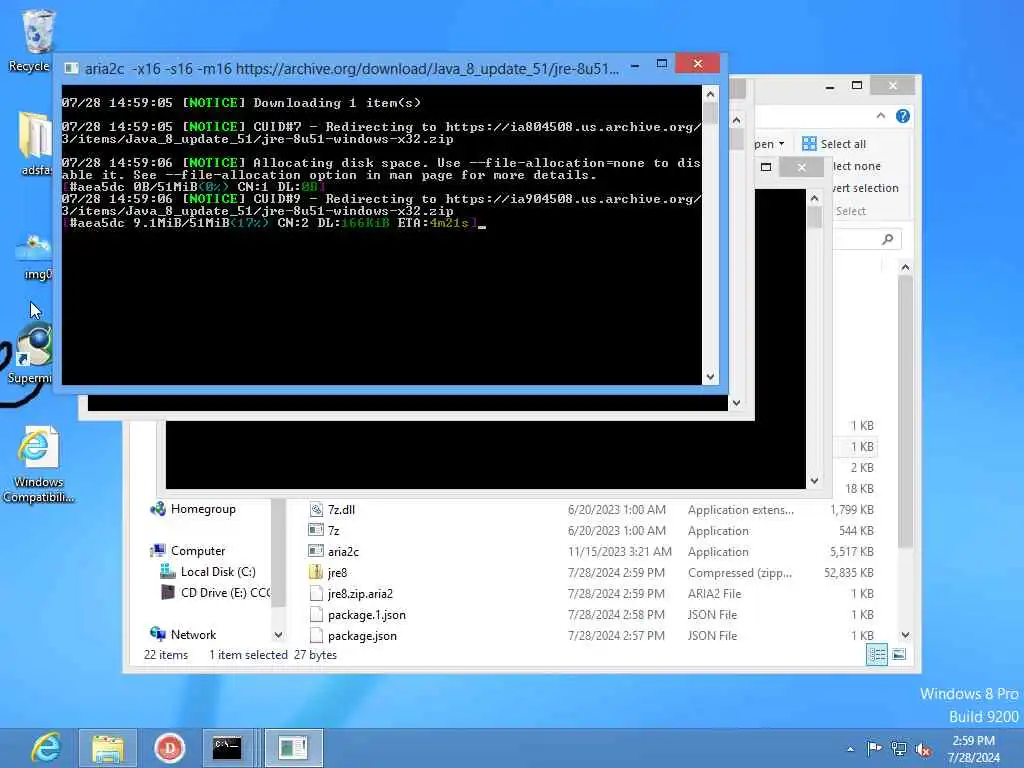Show hidden tray icons arrow
The height and width of the screenshot is (768, 1024).
click(x=850, y=749)
